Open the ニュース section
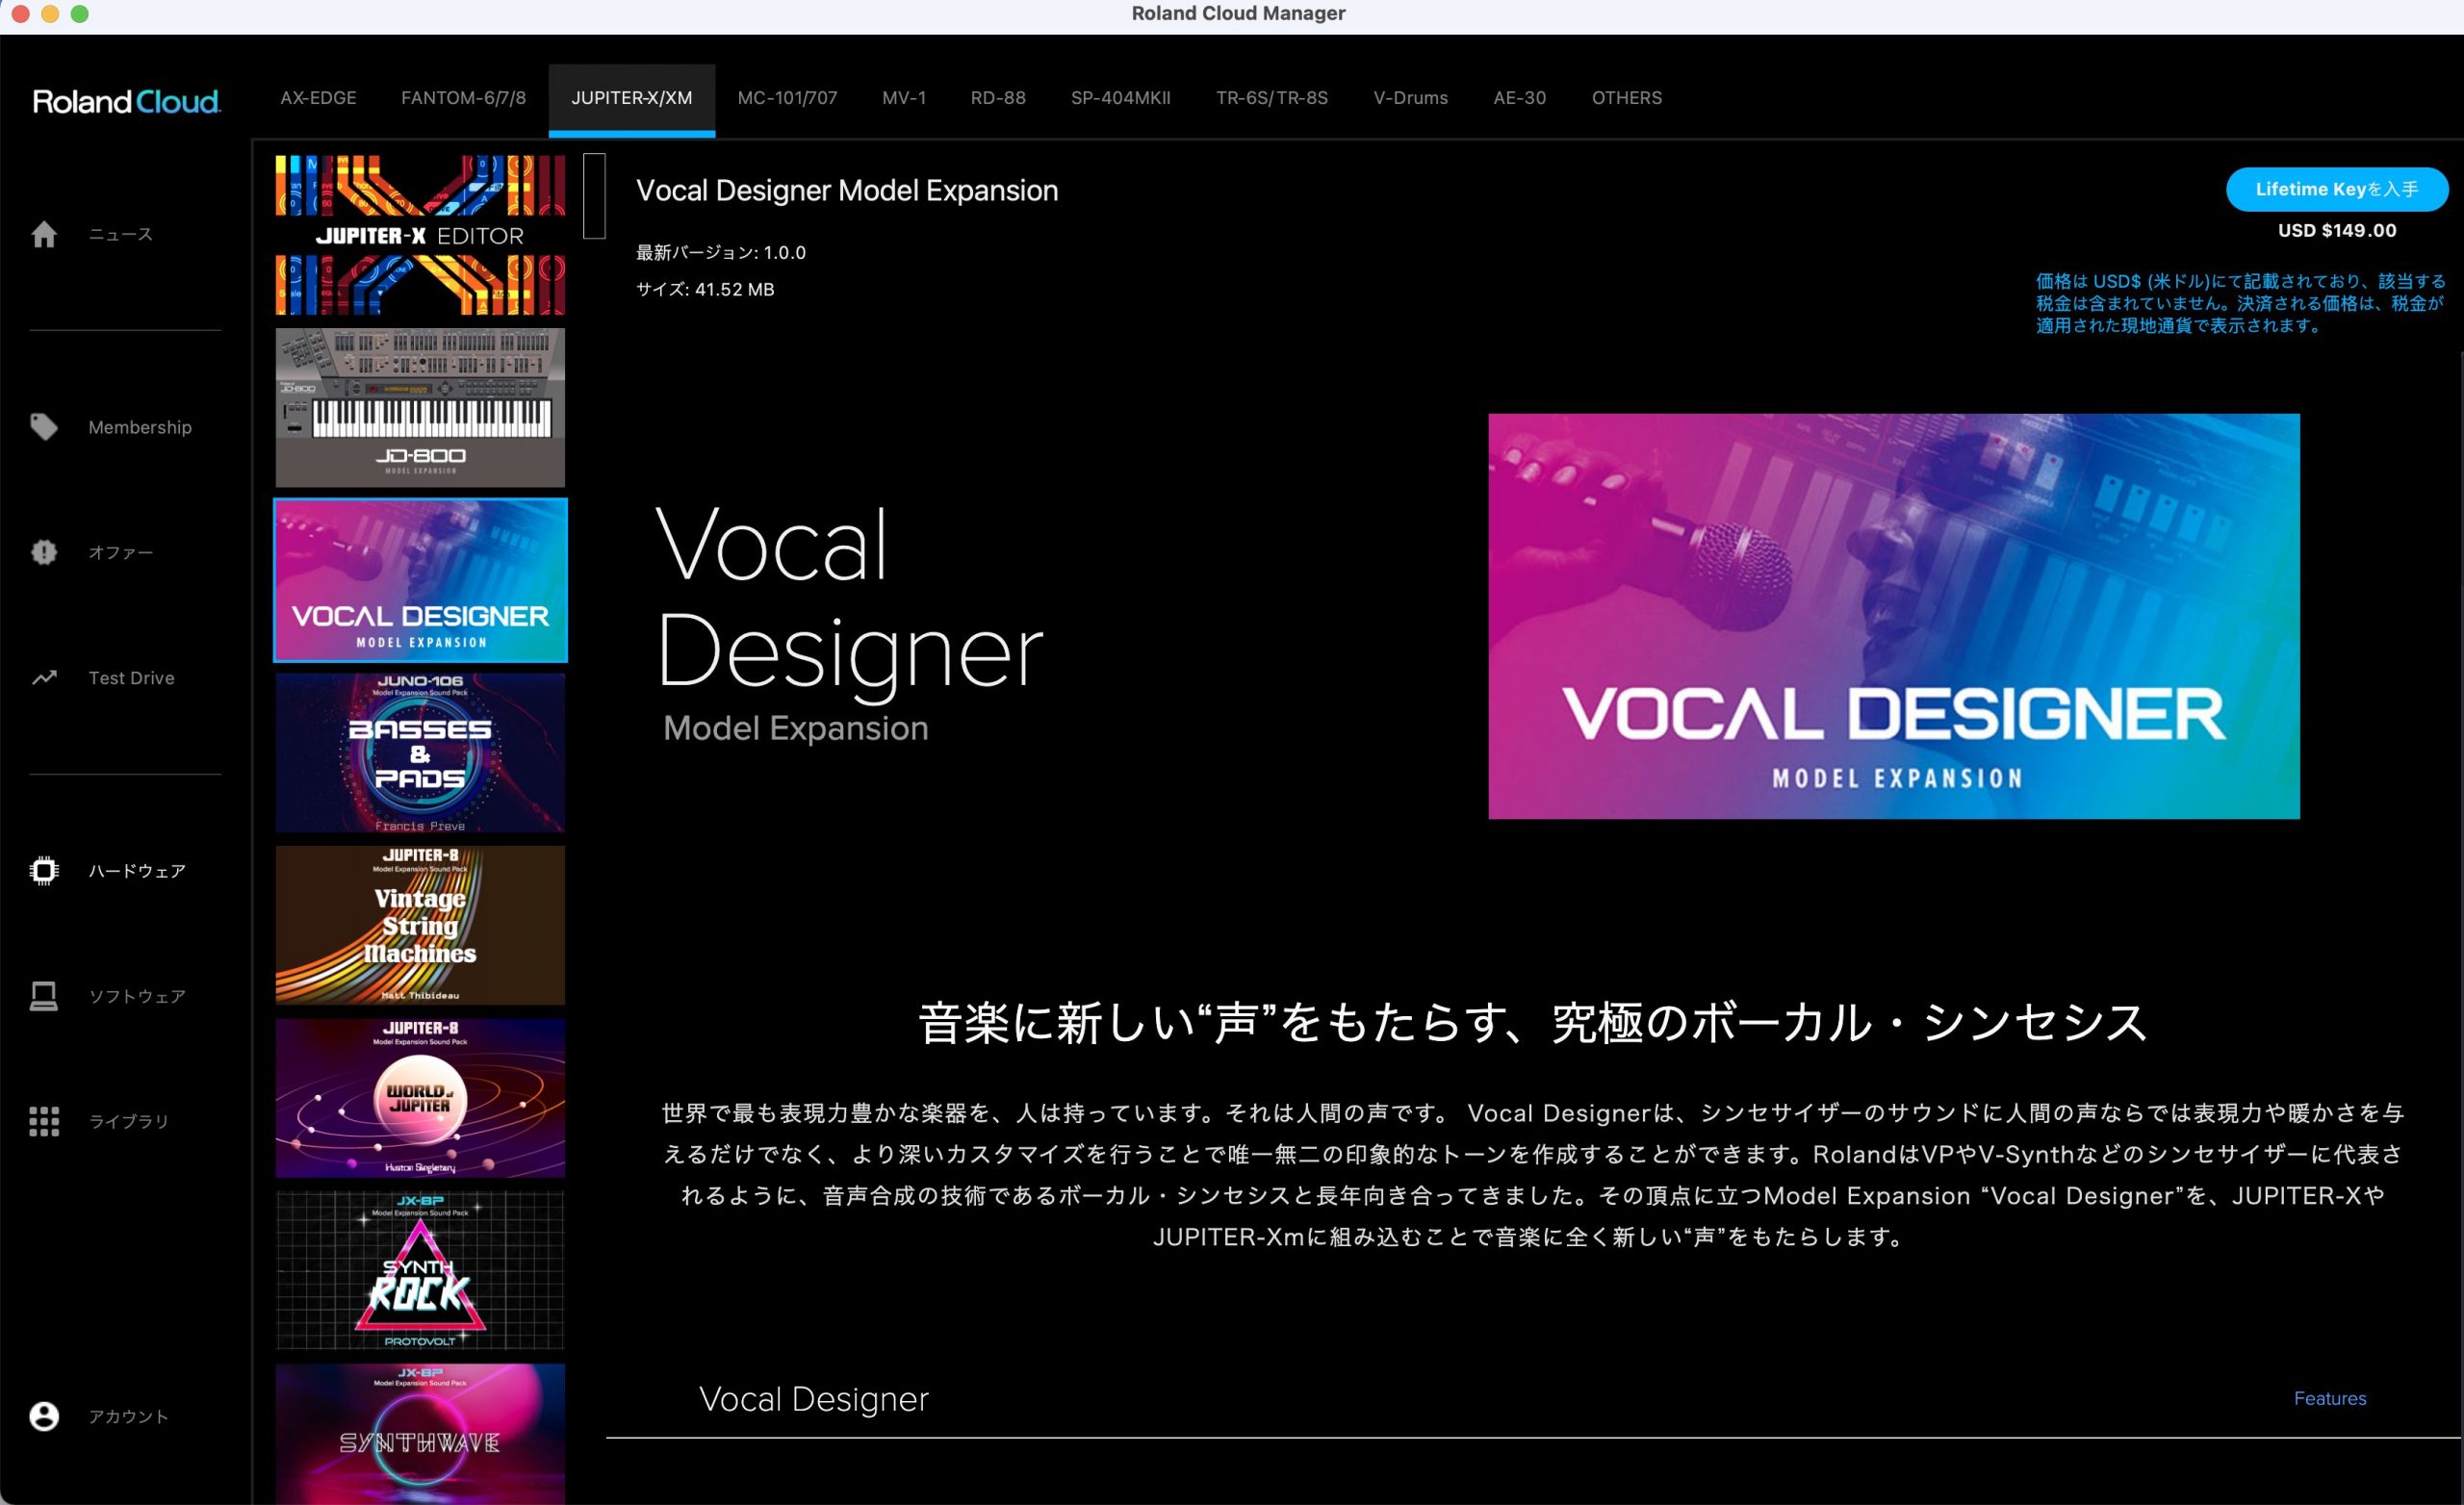The width and height of the screenshot is (2464, 1505). coord(121,234)
